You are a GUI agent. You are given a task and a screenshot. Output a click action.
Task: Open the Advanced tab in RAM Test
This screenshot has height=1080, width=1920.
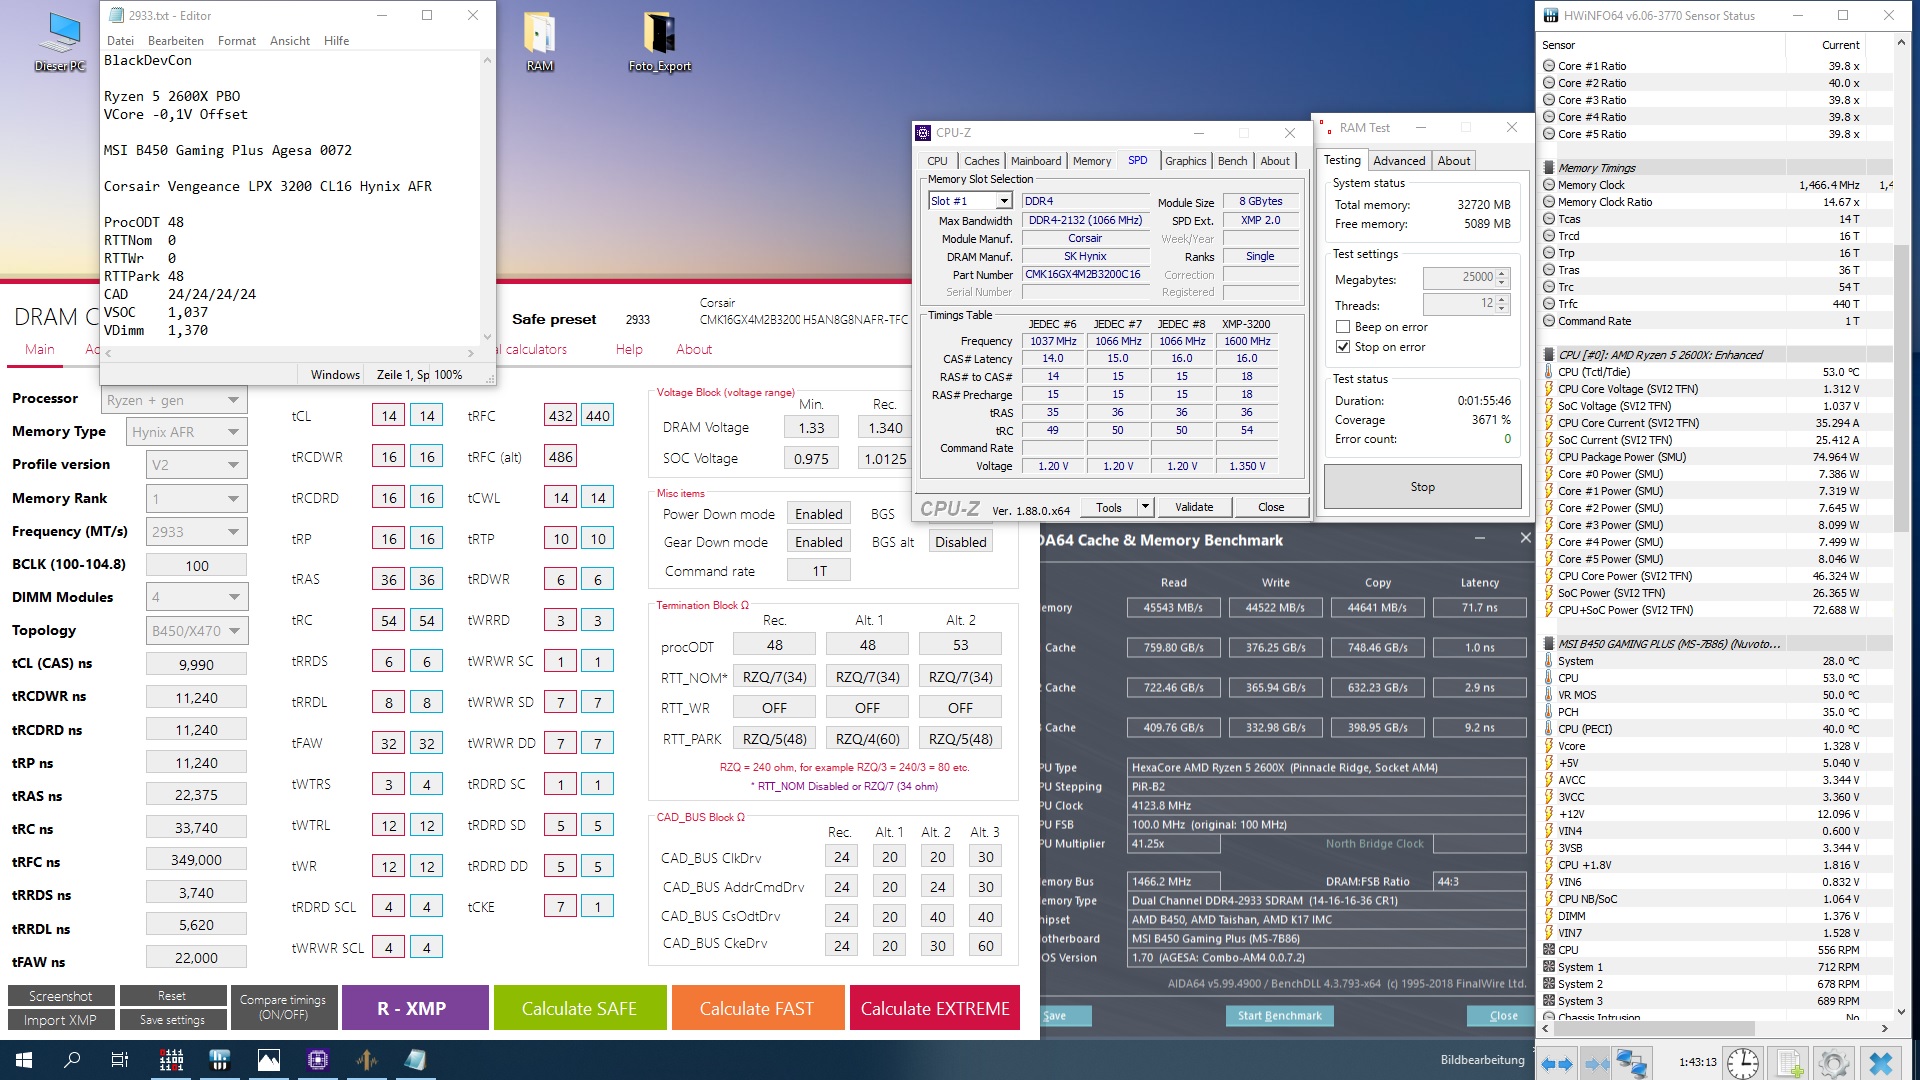(x=1398, y=161)
